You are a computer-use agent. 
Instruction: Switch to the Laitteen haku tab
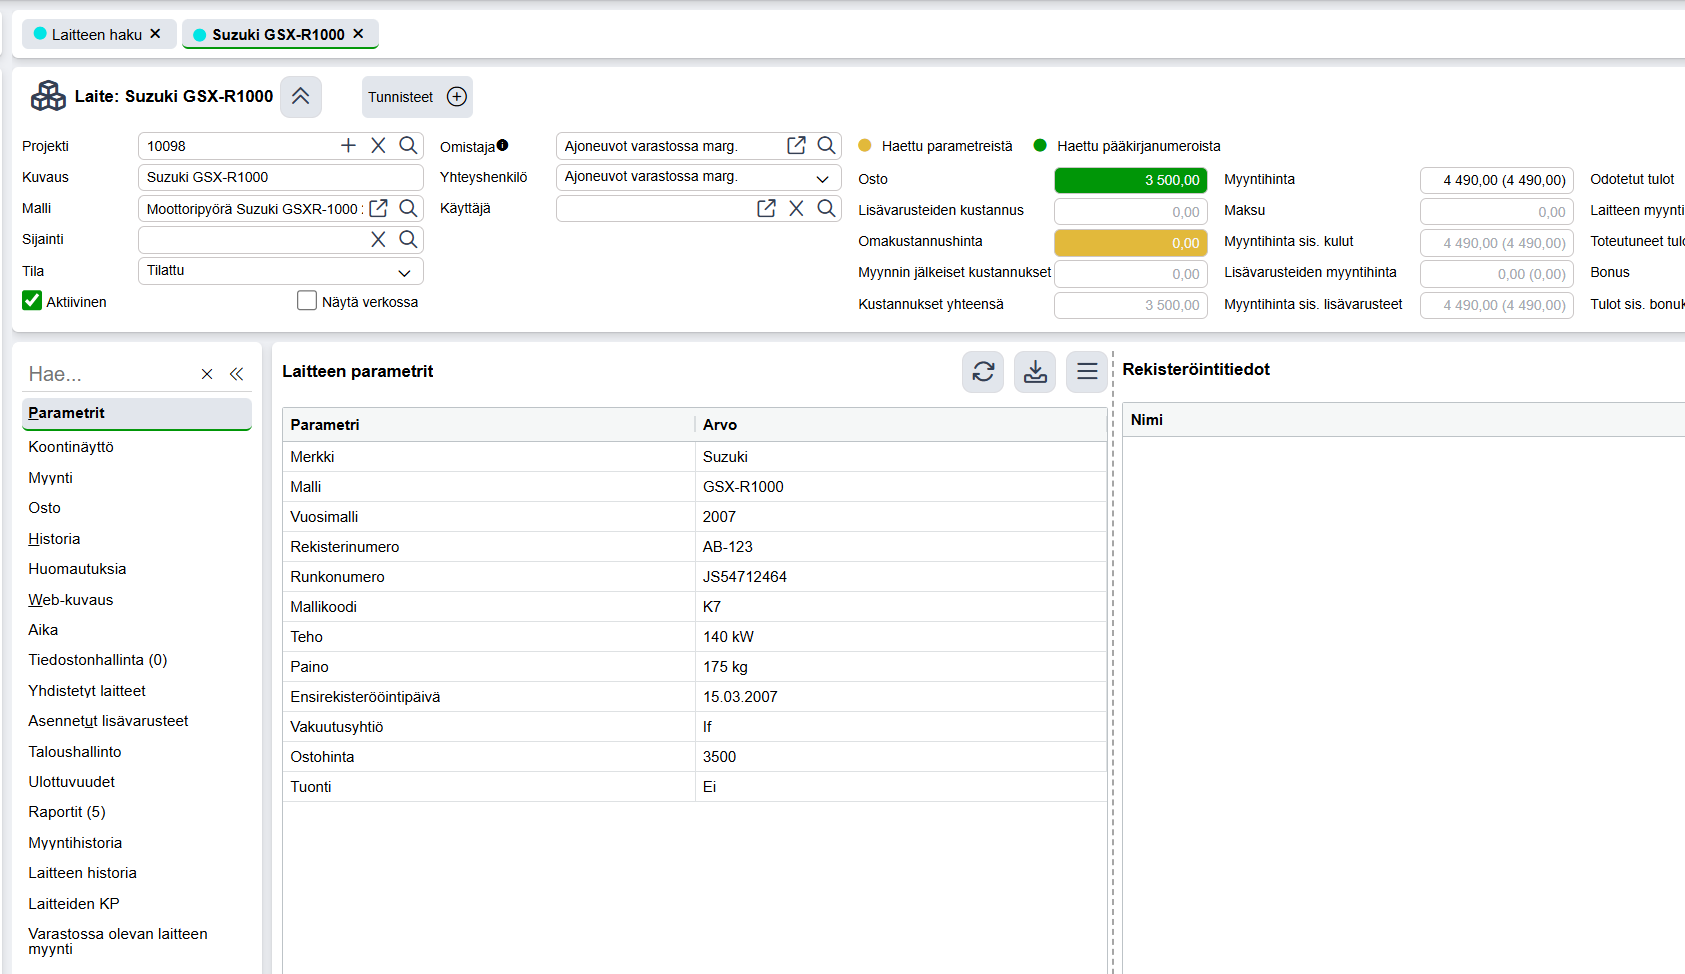click(97, 34)
